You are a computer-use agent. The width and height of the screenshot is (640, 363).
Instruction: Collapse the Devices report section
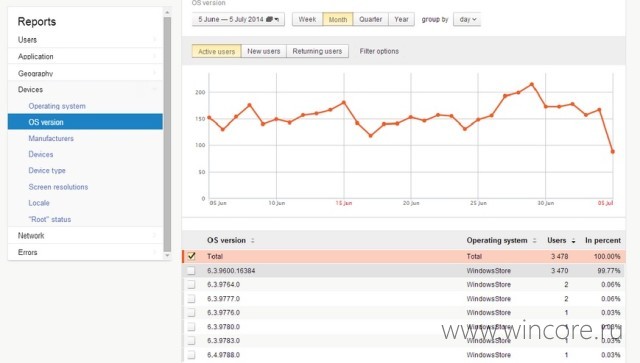pos(85,89)
